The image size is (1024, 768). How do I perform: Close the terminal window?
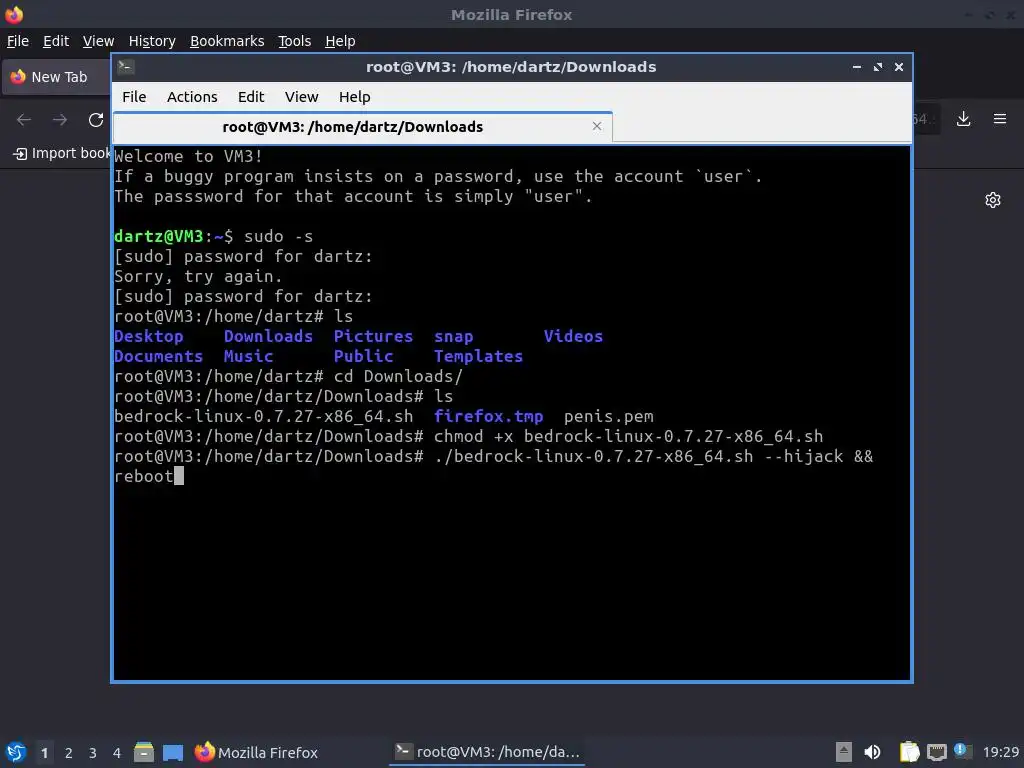click(x=899, y=67)
